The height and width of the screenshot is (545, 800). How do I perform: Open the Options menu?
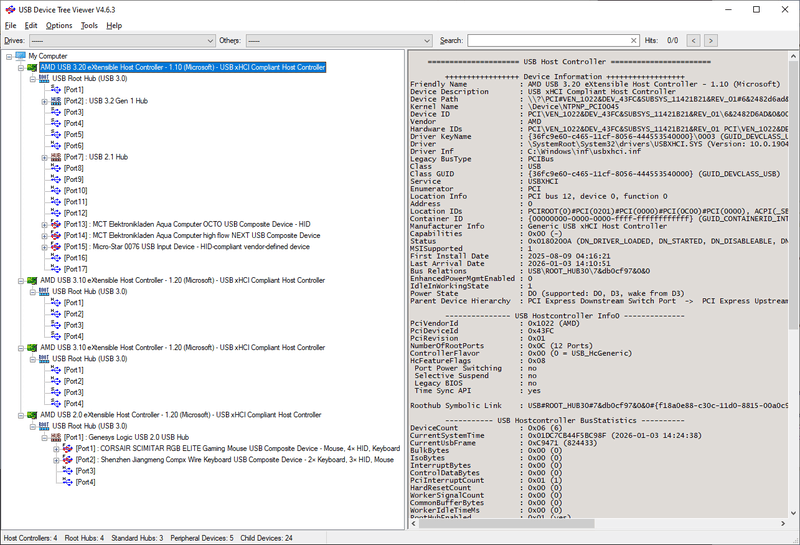pyautogui.click(x=59, y=26)
